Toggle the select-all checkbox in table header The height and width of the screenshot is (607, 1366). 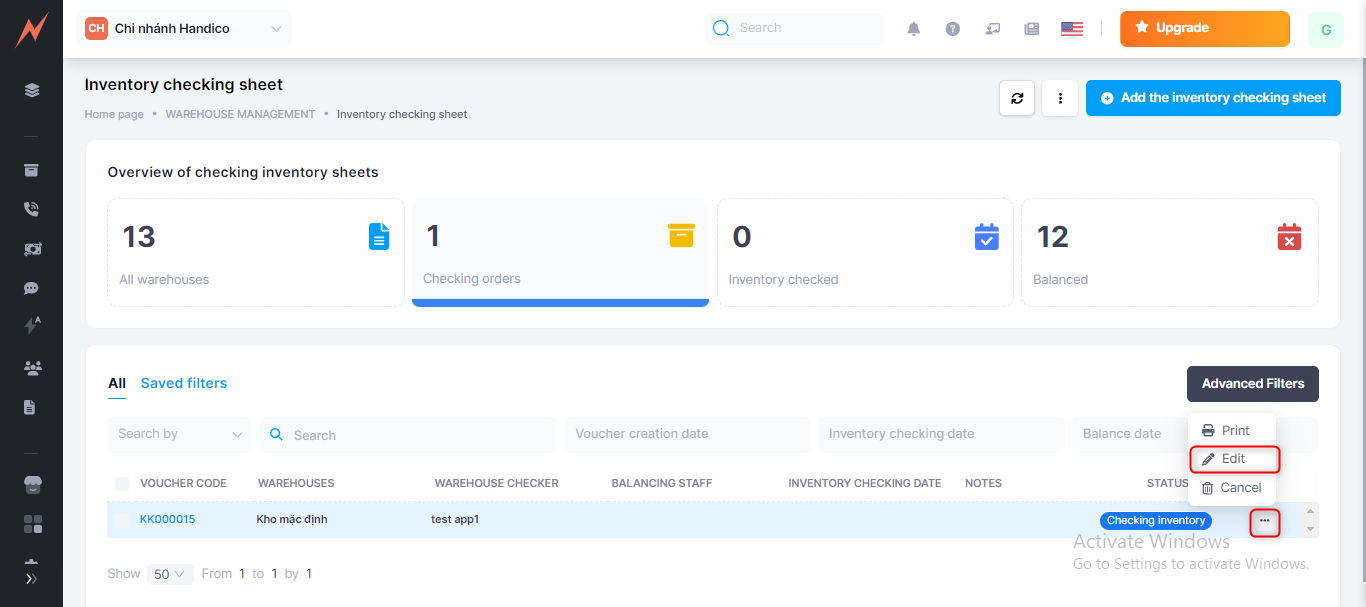[x=122, y=484]
